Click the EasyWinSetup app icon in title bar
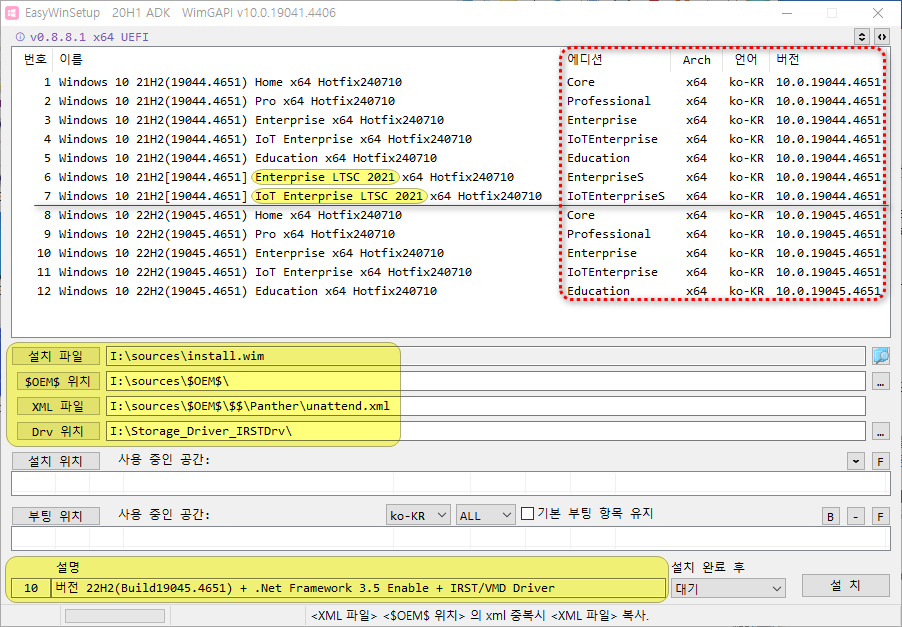This screenshot has width=902, height=627. (x=12, y=13)
